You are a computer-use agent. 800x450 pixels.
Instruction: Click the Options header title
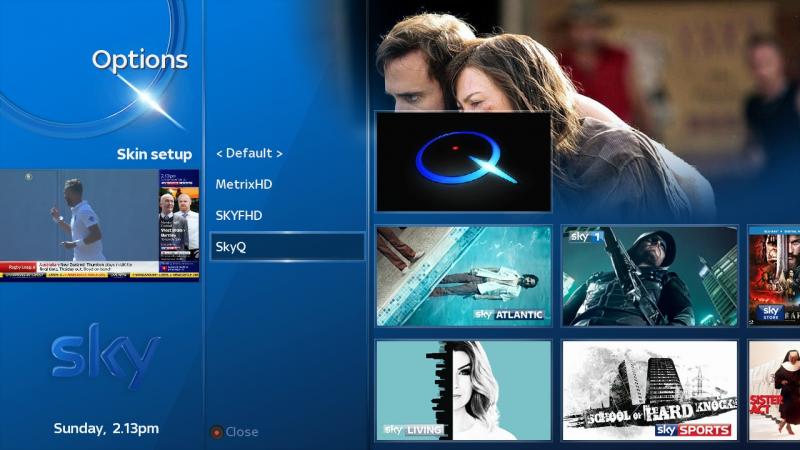(140, 60)
